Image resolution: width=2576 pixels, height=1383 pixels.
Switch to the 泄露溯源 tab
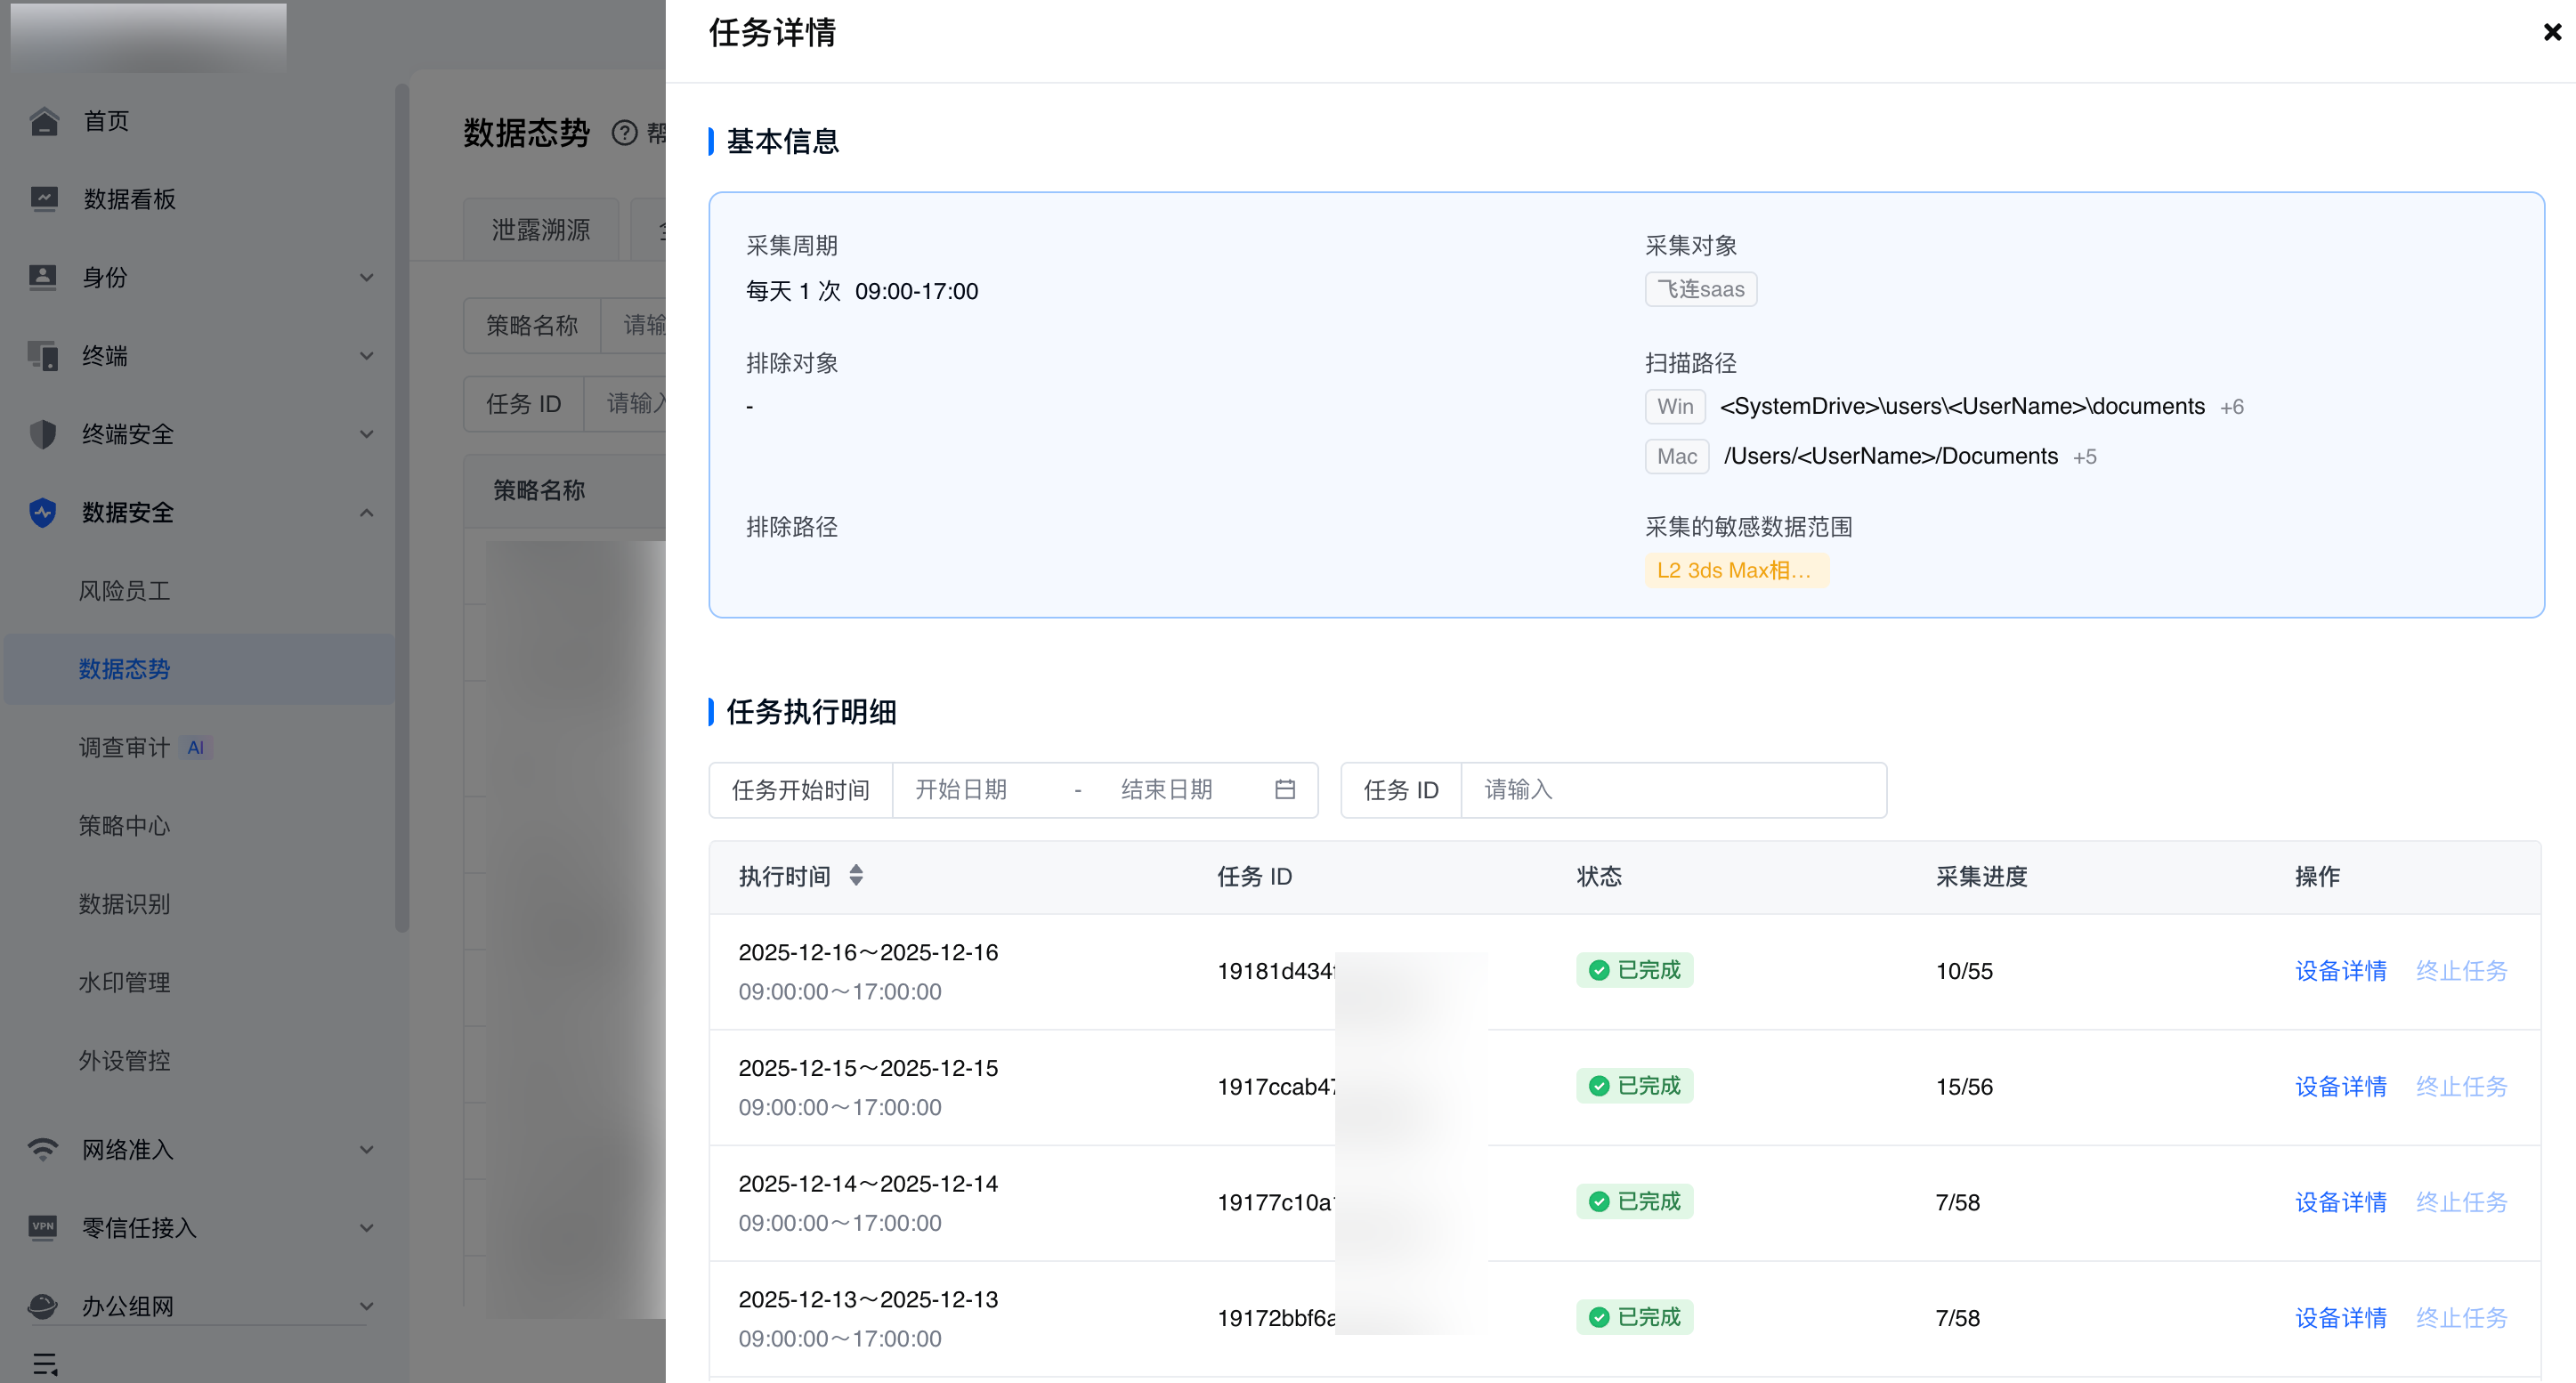click(541, 230)
